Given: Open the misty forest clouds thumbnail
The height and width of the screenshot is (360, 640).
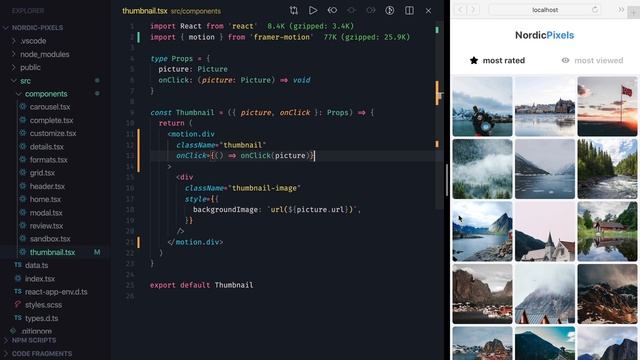Looking at the screenshot, I should click(482, 169).
